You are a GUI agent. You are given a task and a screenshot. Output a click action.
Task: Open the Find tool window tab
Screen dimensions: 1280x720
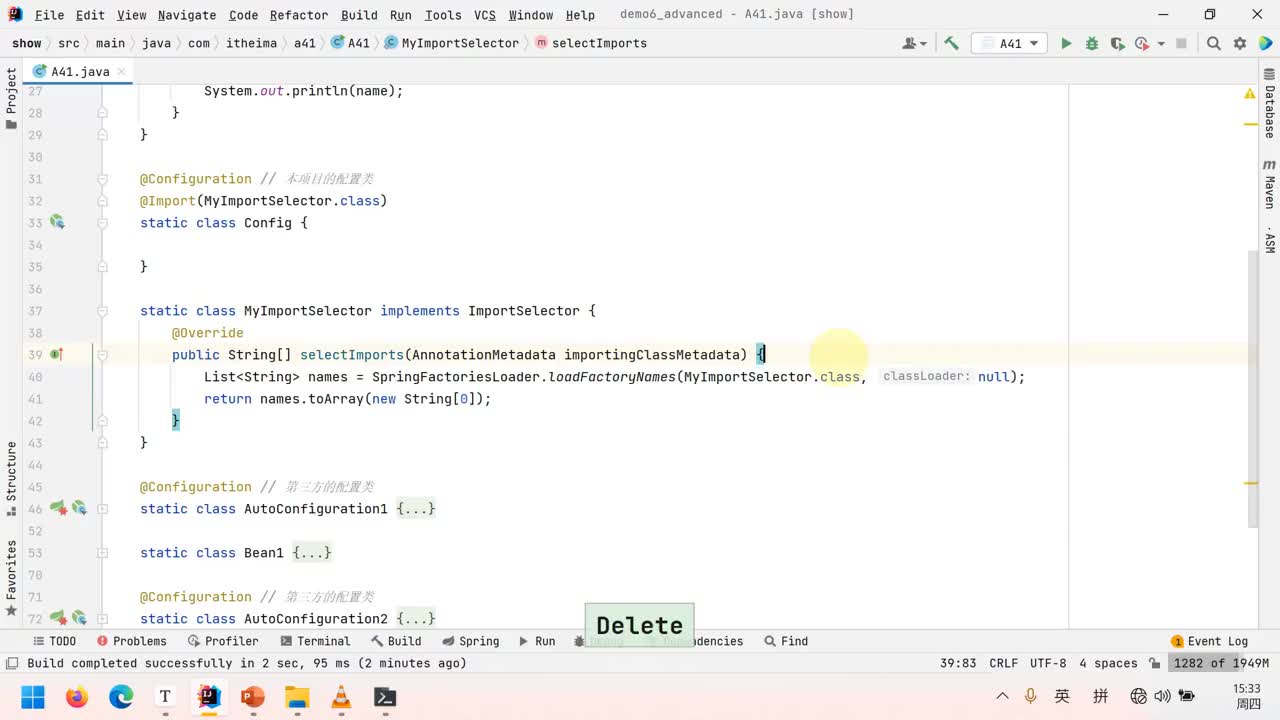pyautogui.click(x=786, y=641)
